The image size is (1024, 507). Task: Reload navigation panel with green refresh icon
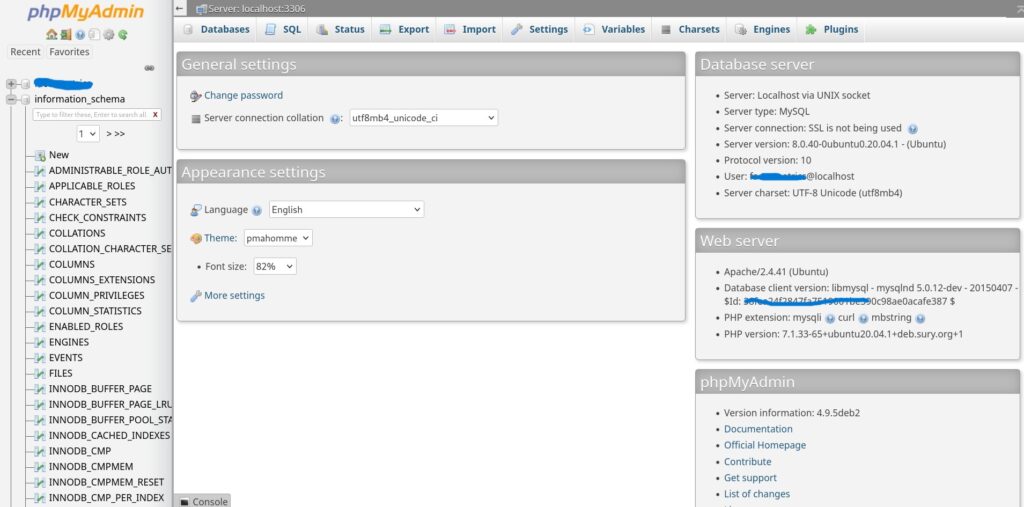[122, 35]
